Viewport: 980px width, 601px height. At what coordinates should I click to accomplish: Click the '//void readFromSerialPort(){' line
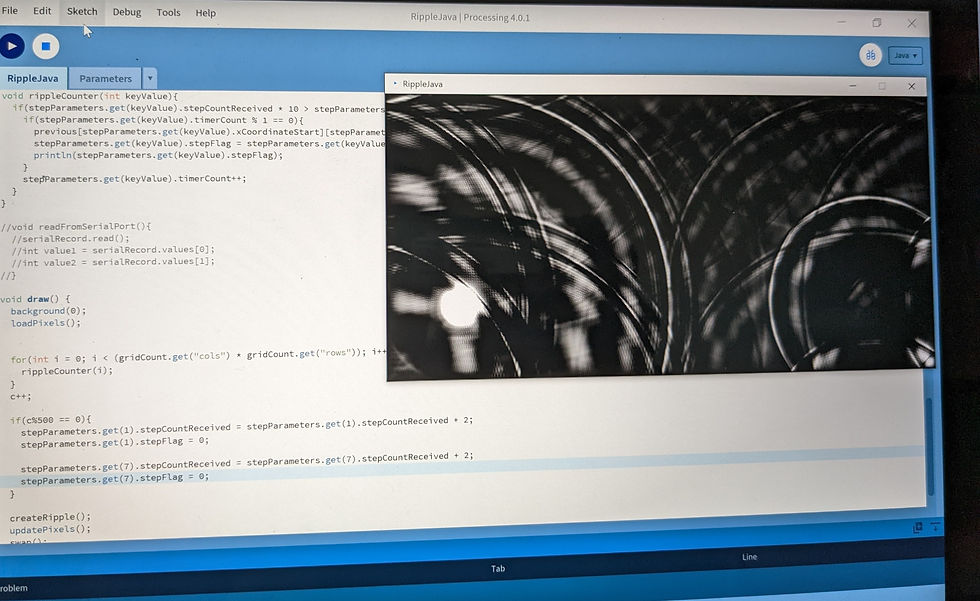pyautogui.click(x=76, y=226)
